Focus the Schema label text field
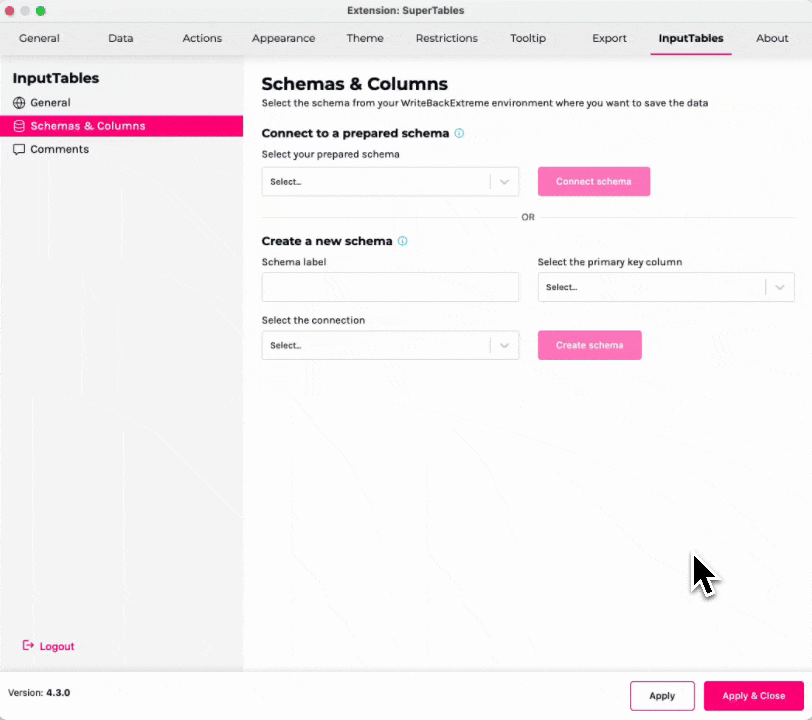 390,287
